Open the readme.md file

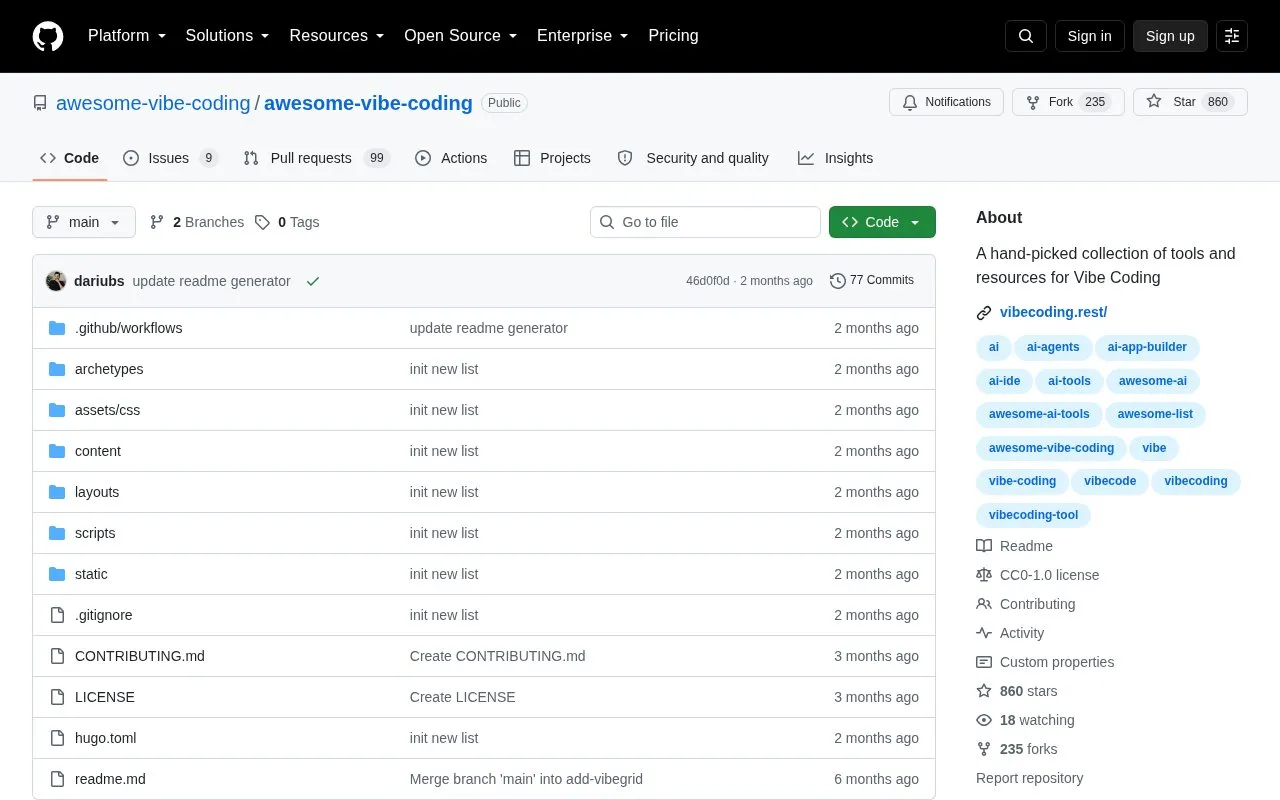pyautogui.click(x=110, y=779)
